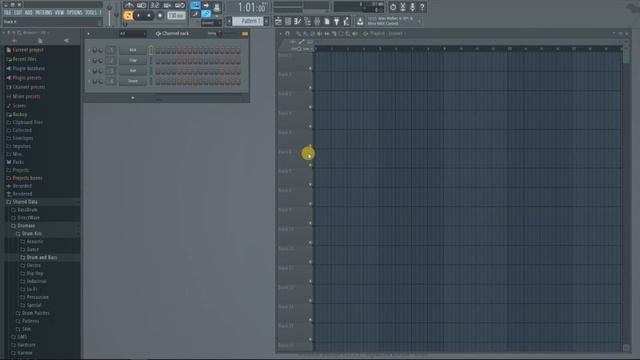Toggle Channel rack graph editor icon
The width and height of the screenshot is (640, 360).
point(245,33)
